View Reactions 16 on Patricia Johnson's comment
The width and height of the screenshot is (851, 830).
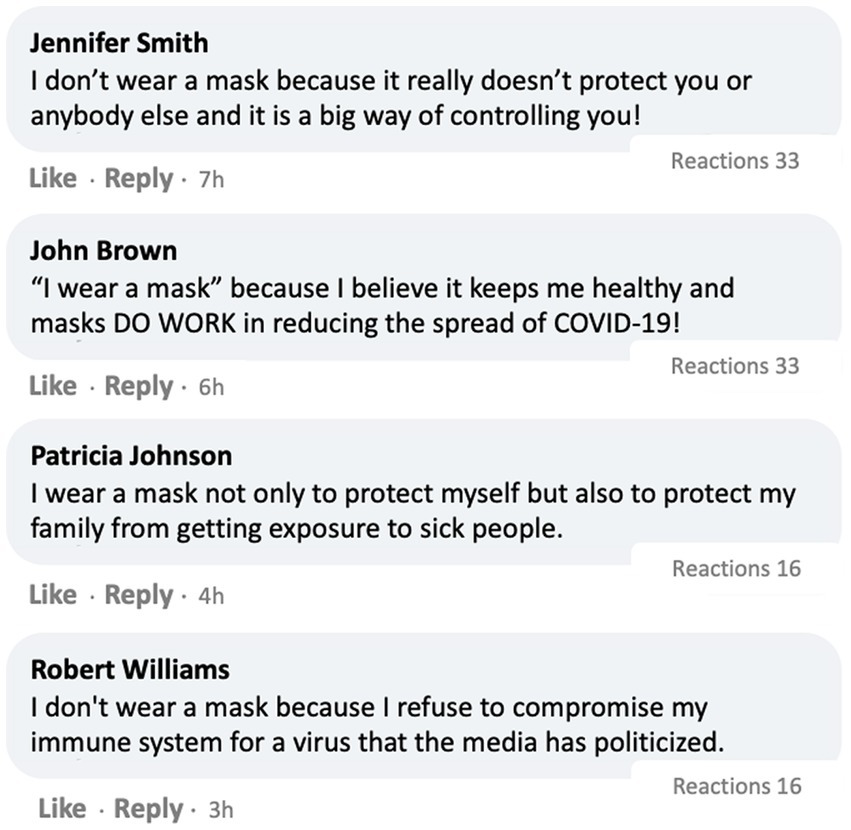[x=736, y=569]
